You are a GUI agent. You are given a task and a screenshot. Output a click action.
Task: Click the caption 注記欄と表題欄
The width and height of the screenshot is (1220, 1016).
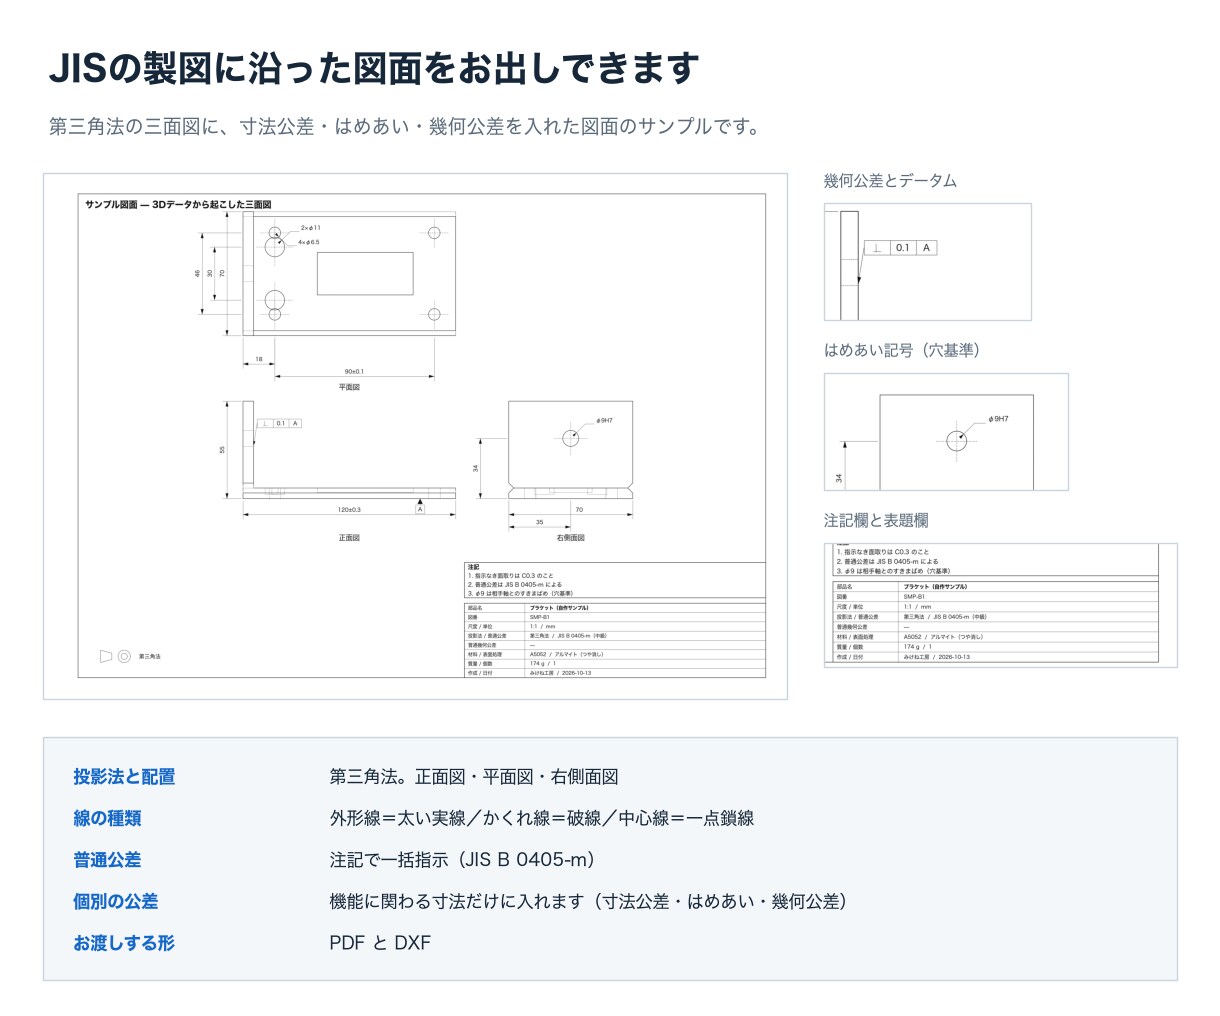[876, 521]
